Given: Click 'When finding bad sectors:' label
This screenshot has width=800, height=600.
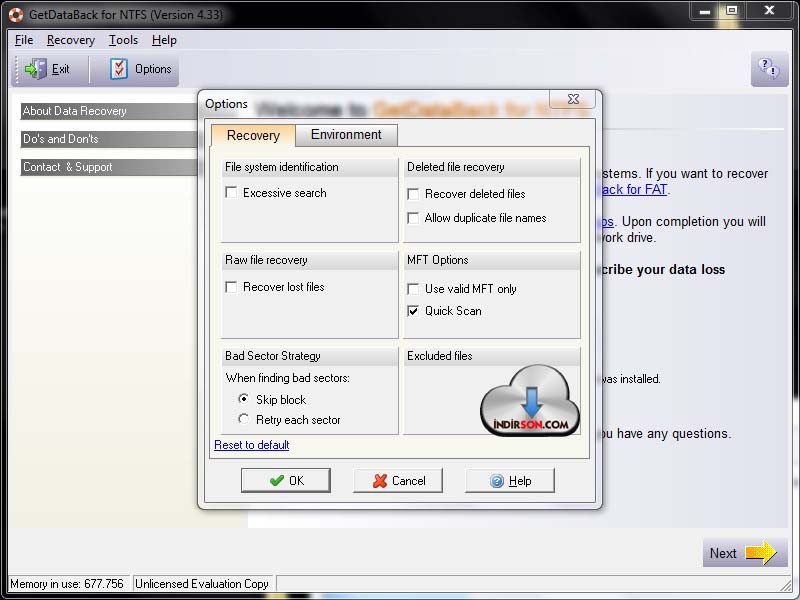Looking at the screenshot, I should [288, 378].
